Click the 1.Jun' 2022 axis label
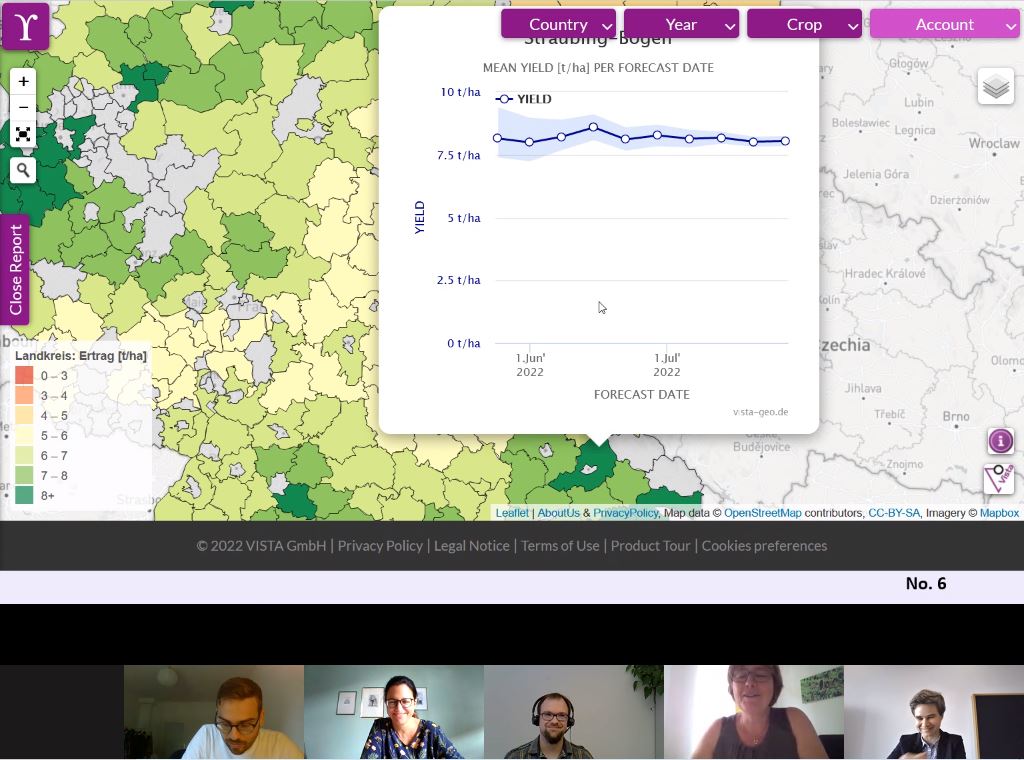This screenshot has height=760, width=1024. pyautogui.click(x=530, y=365)
